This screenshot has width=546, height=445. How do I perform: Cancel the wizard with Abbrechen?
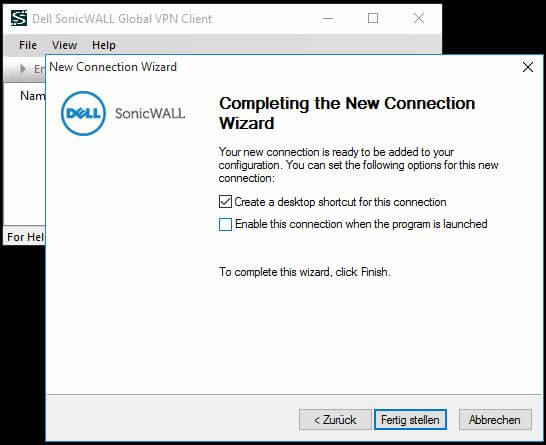click(x=495, y=420)
